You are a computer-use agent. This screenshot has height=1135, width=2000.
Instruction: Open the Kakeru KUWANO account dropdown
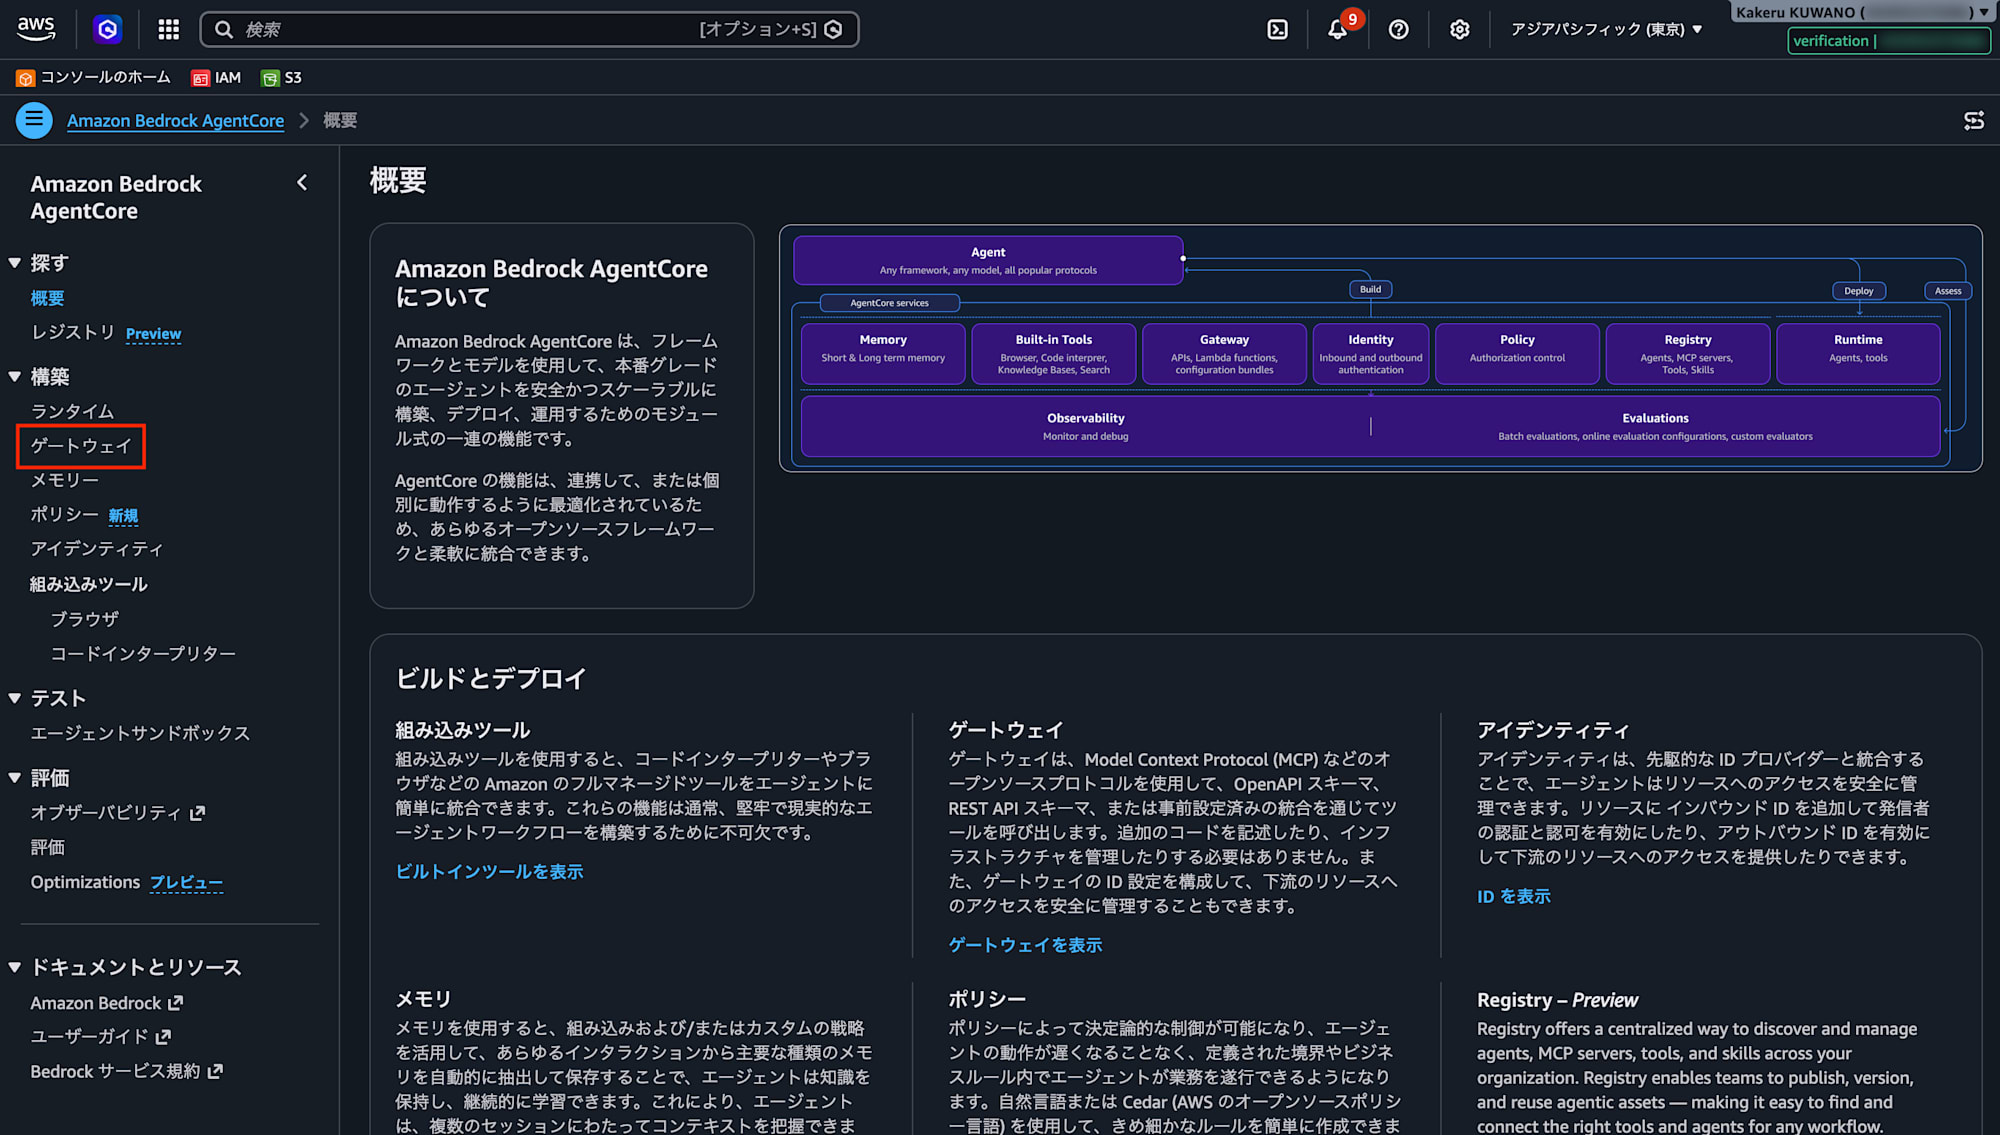coord(1862,12)
